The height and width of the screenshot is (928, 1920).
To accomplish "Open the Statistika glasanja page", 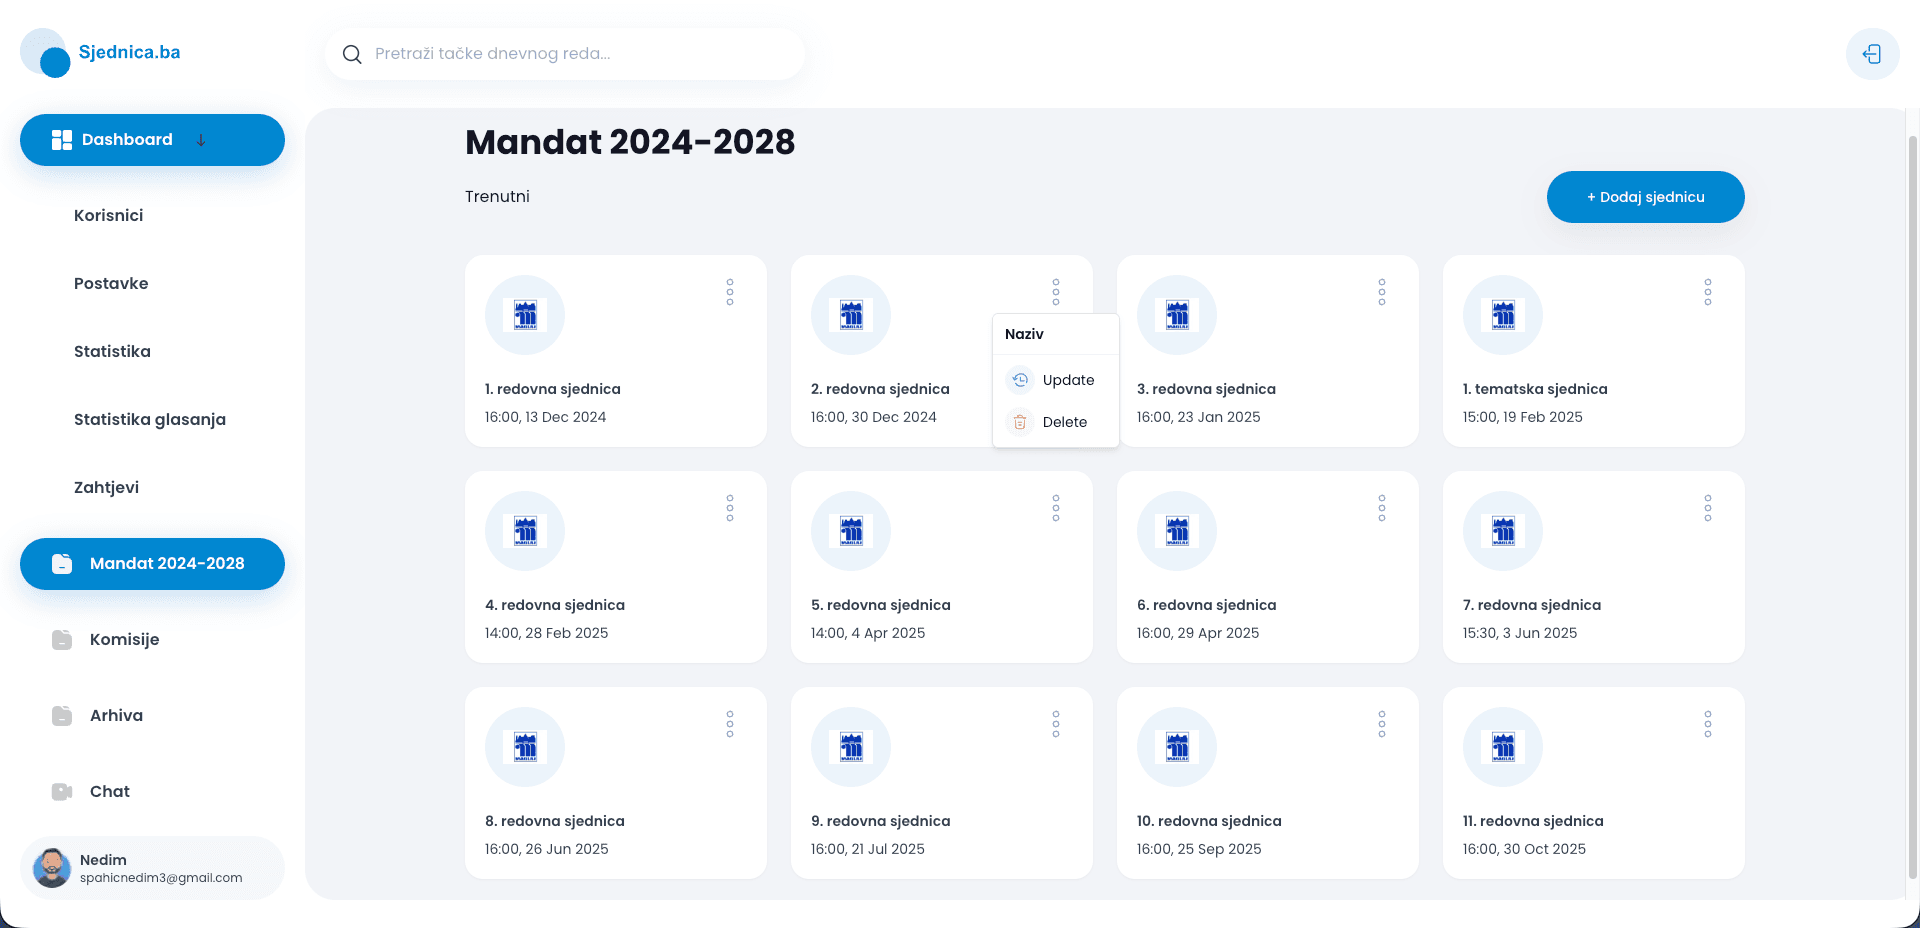I will [150, 420].
